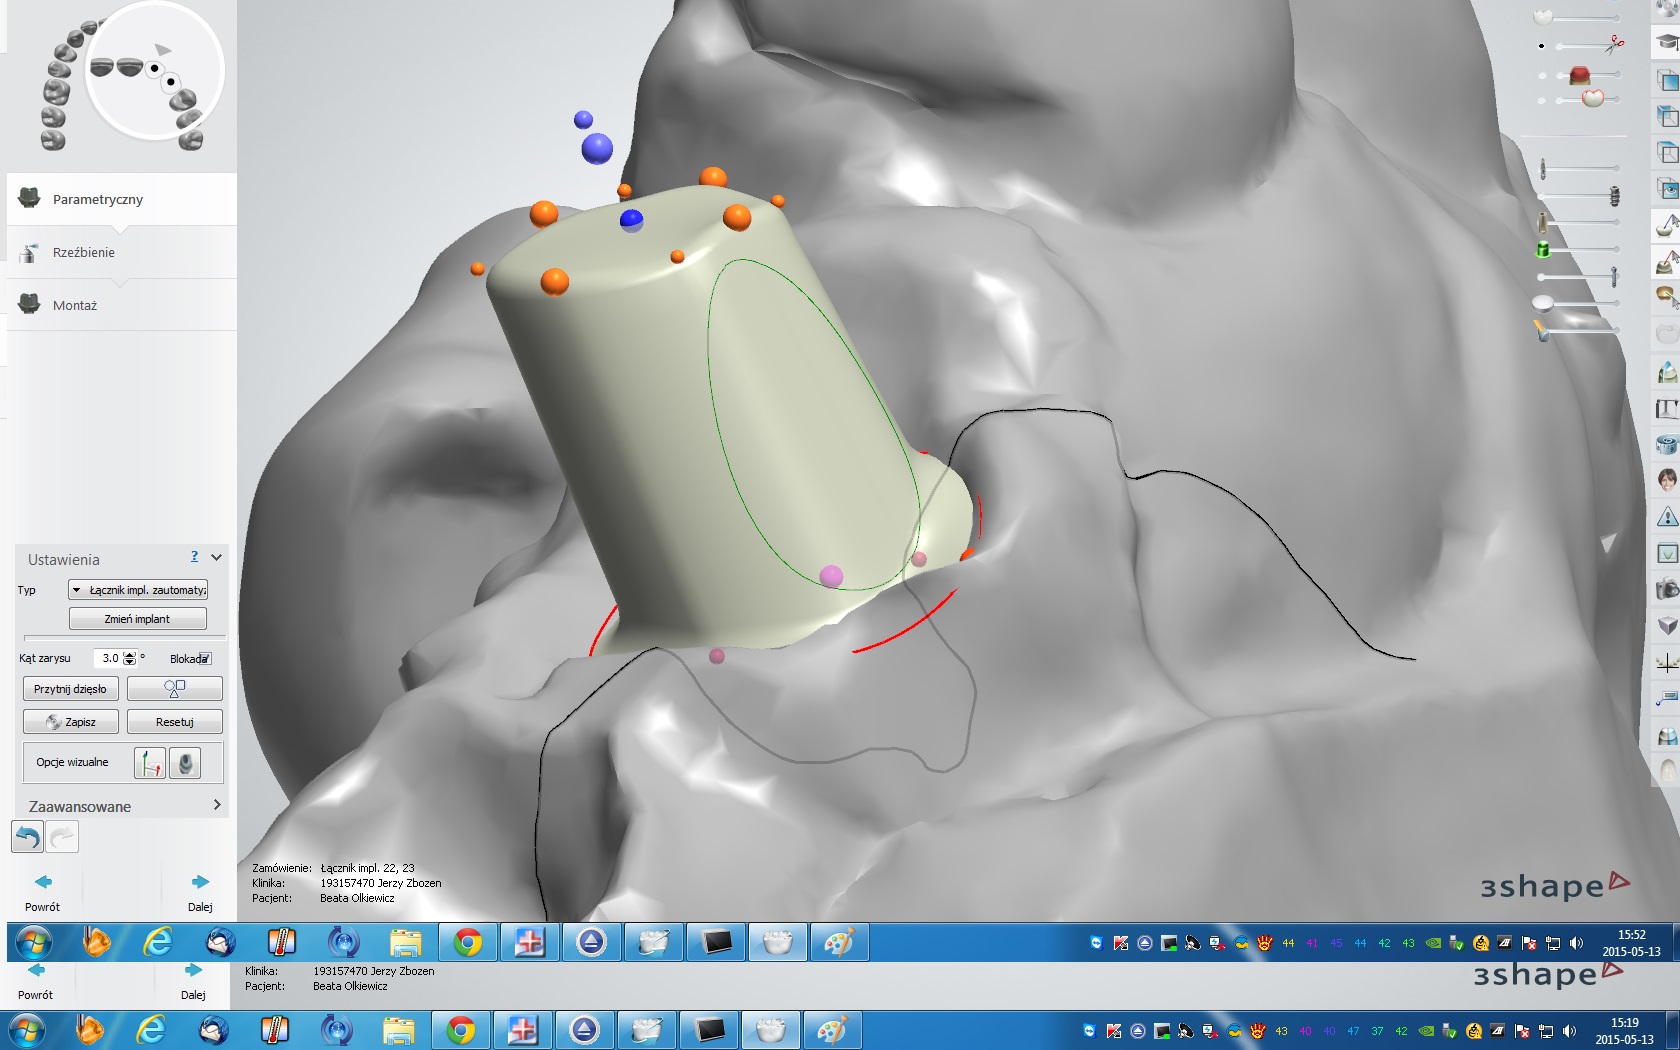The height and width of the screenshot is (1050, 1680).
Task: Click the graduation cap help icon
Action: 1667,42
